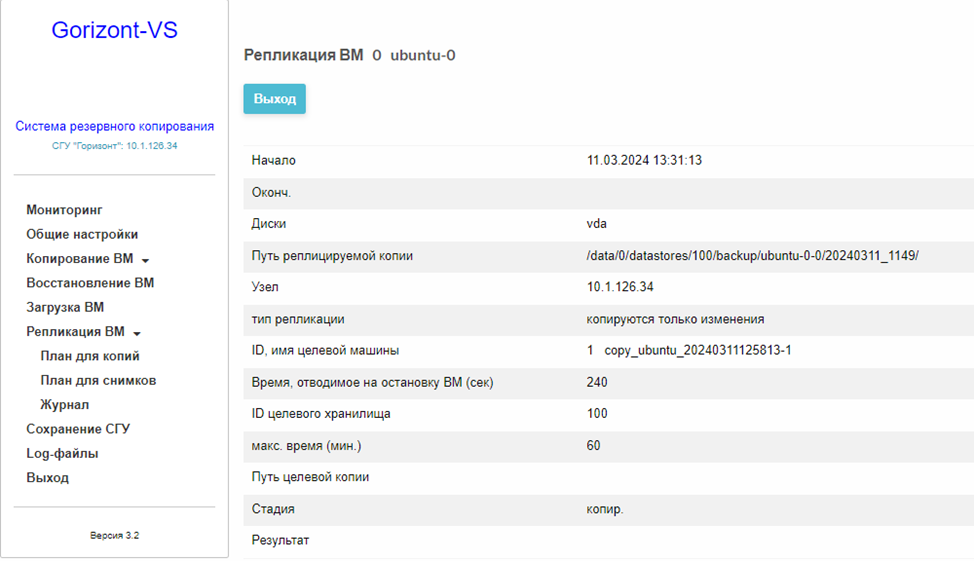Image resolution: width=974 pixels, height=561 pixels.
Task: Open План для копий submenu item
Action: (x=90, y=356)
